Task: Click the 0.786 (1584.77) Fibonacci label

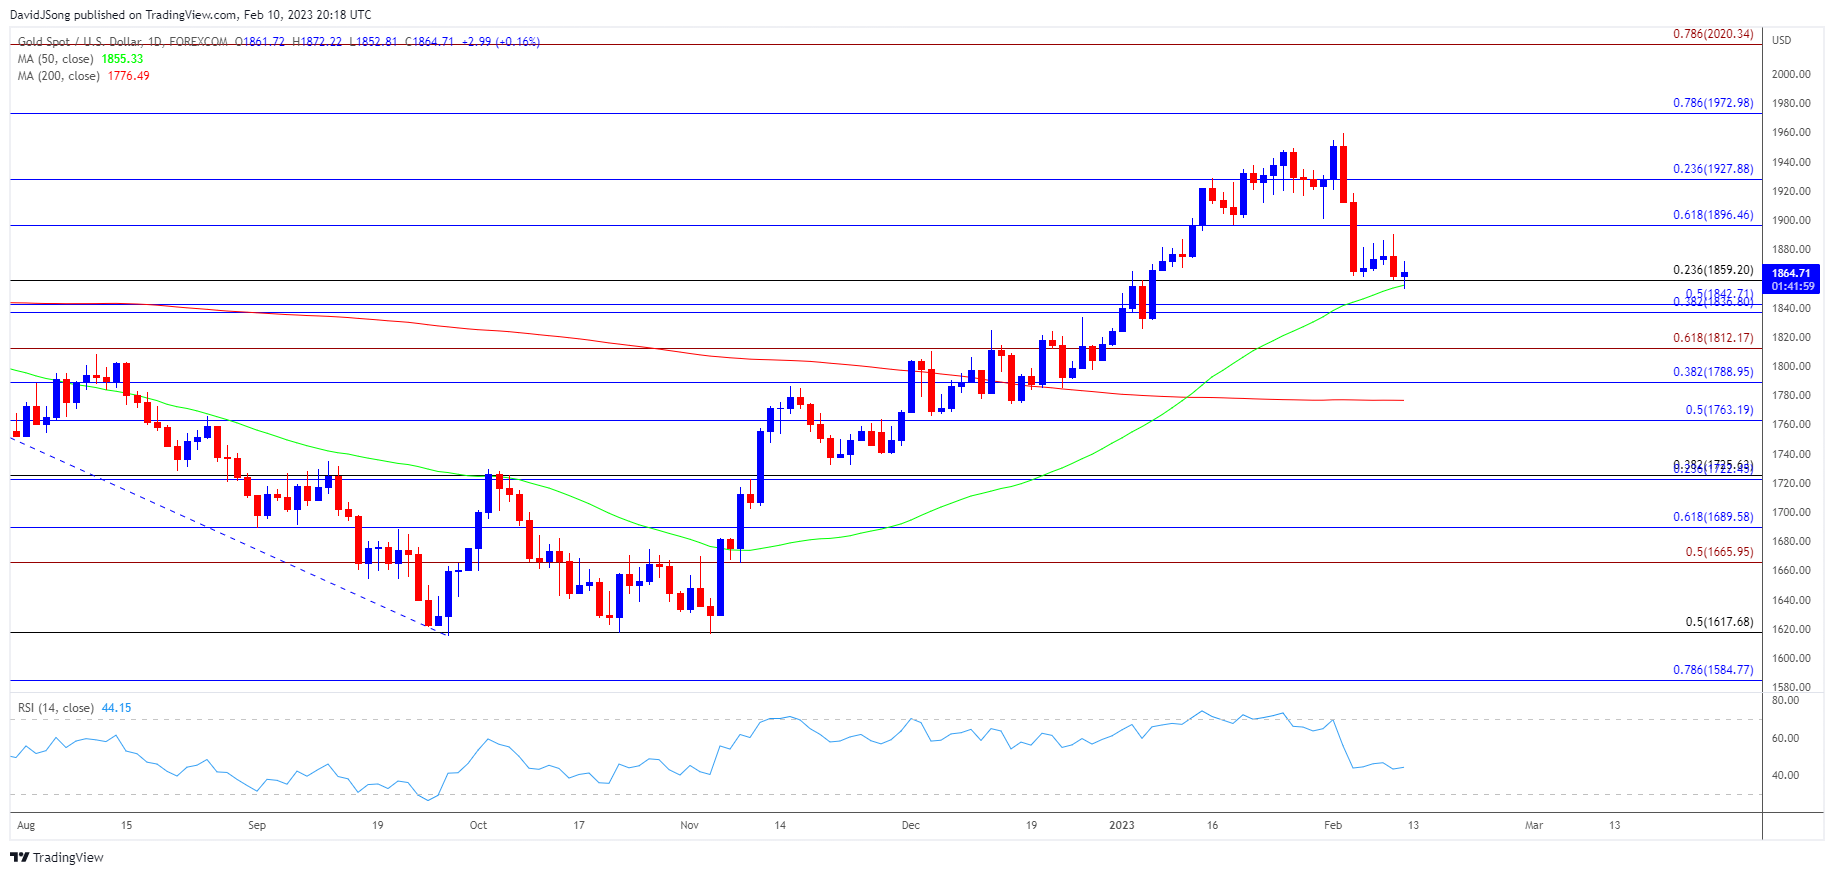Action: [x=1712, y=670]
